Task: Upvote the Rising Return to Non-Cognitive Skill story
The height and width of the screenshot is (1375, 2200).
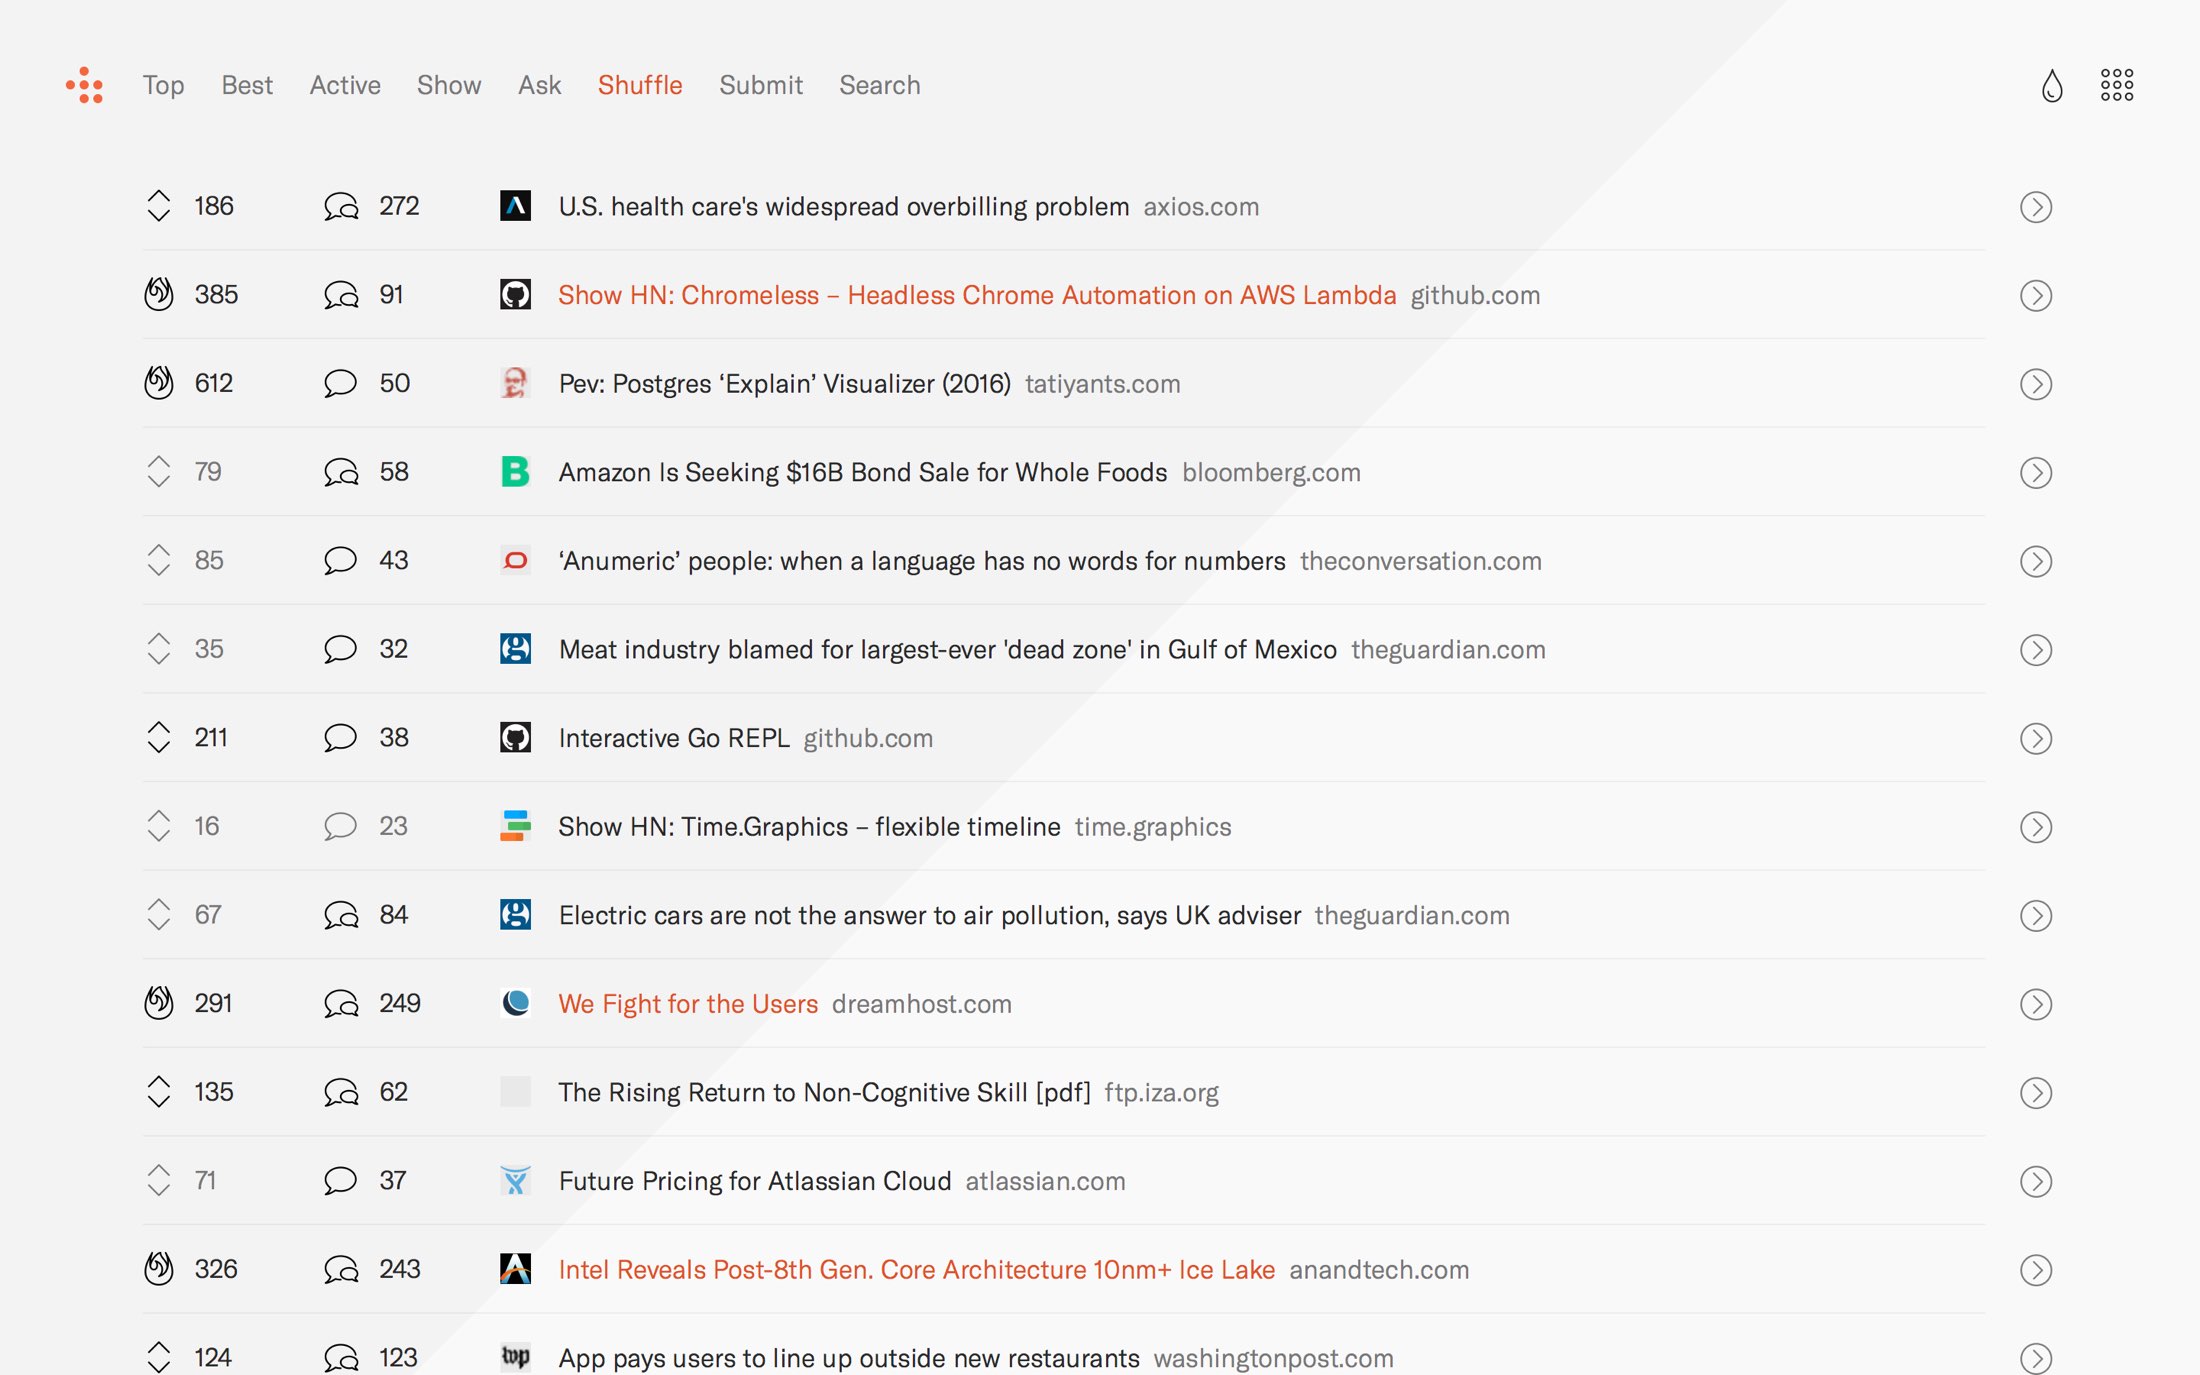Action: point(159,1091)
